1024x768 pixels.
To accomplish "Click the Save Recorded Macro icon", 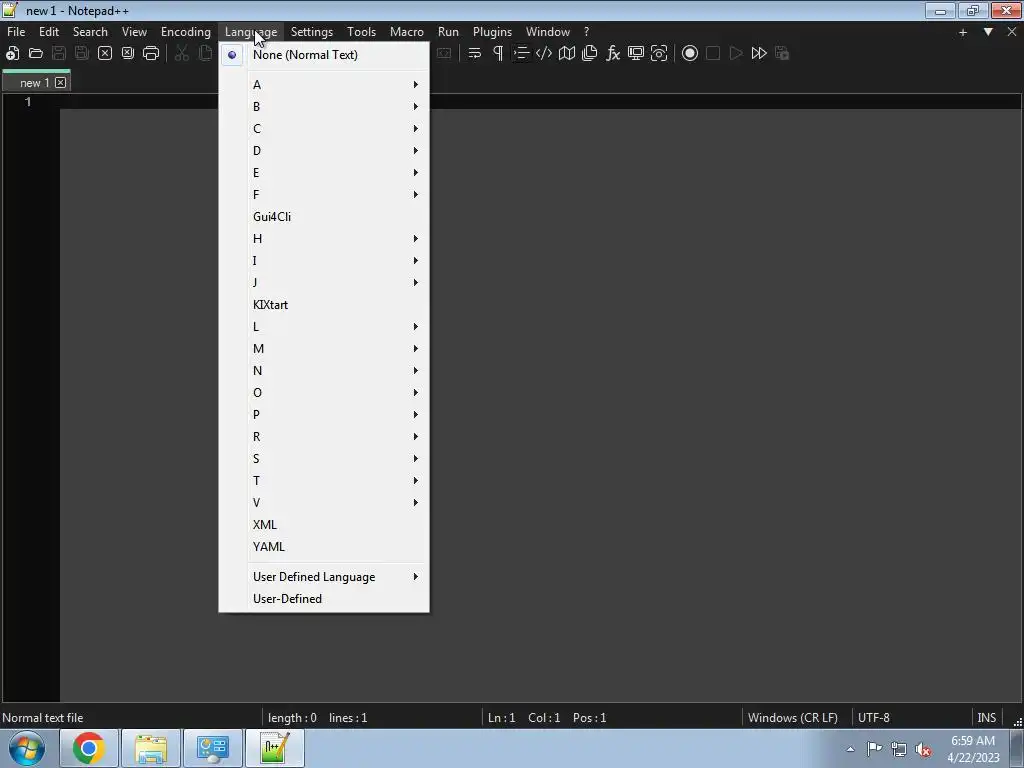I will 782,54.
